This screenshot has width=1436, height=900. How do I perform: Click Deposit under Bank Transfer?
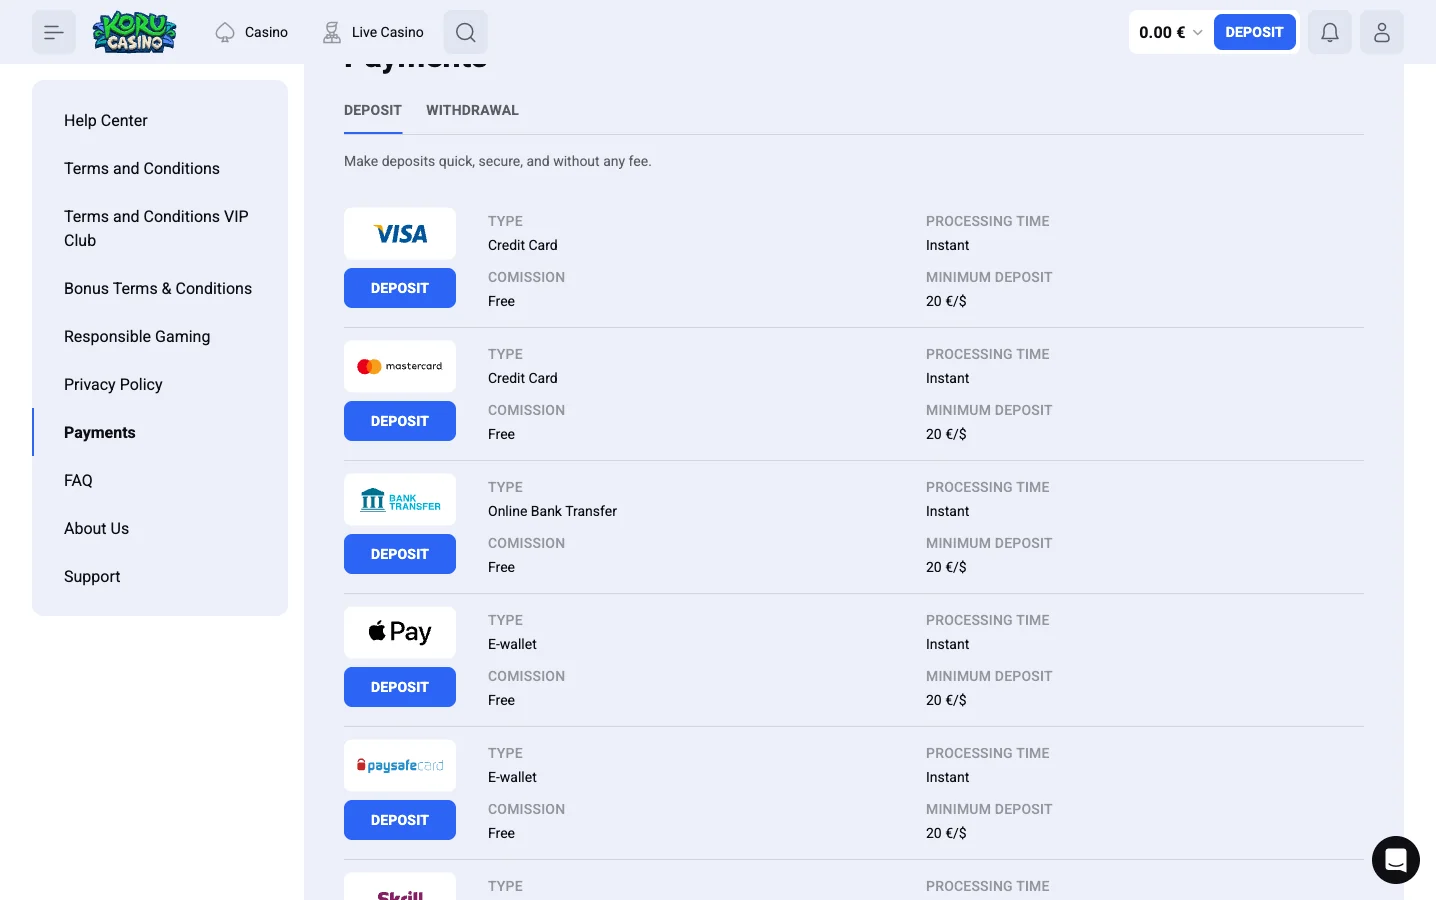point(400,554)
